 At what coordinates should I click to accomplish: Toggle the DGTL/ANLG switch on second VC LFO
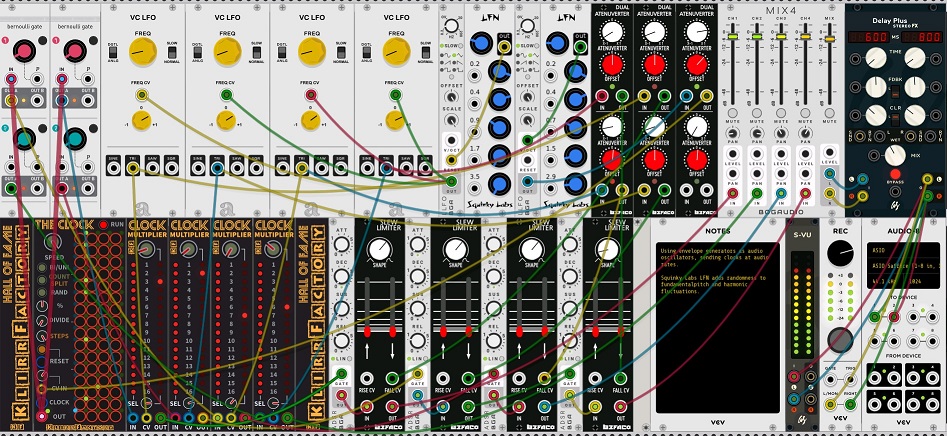(x=197, y=52)
